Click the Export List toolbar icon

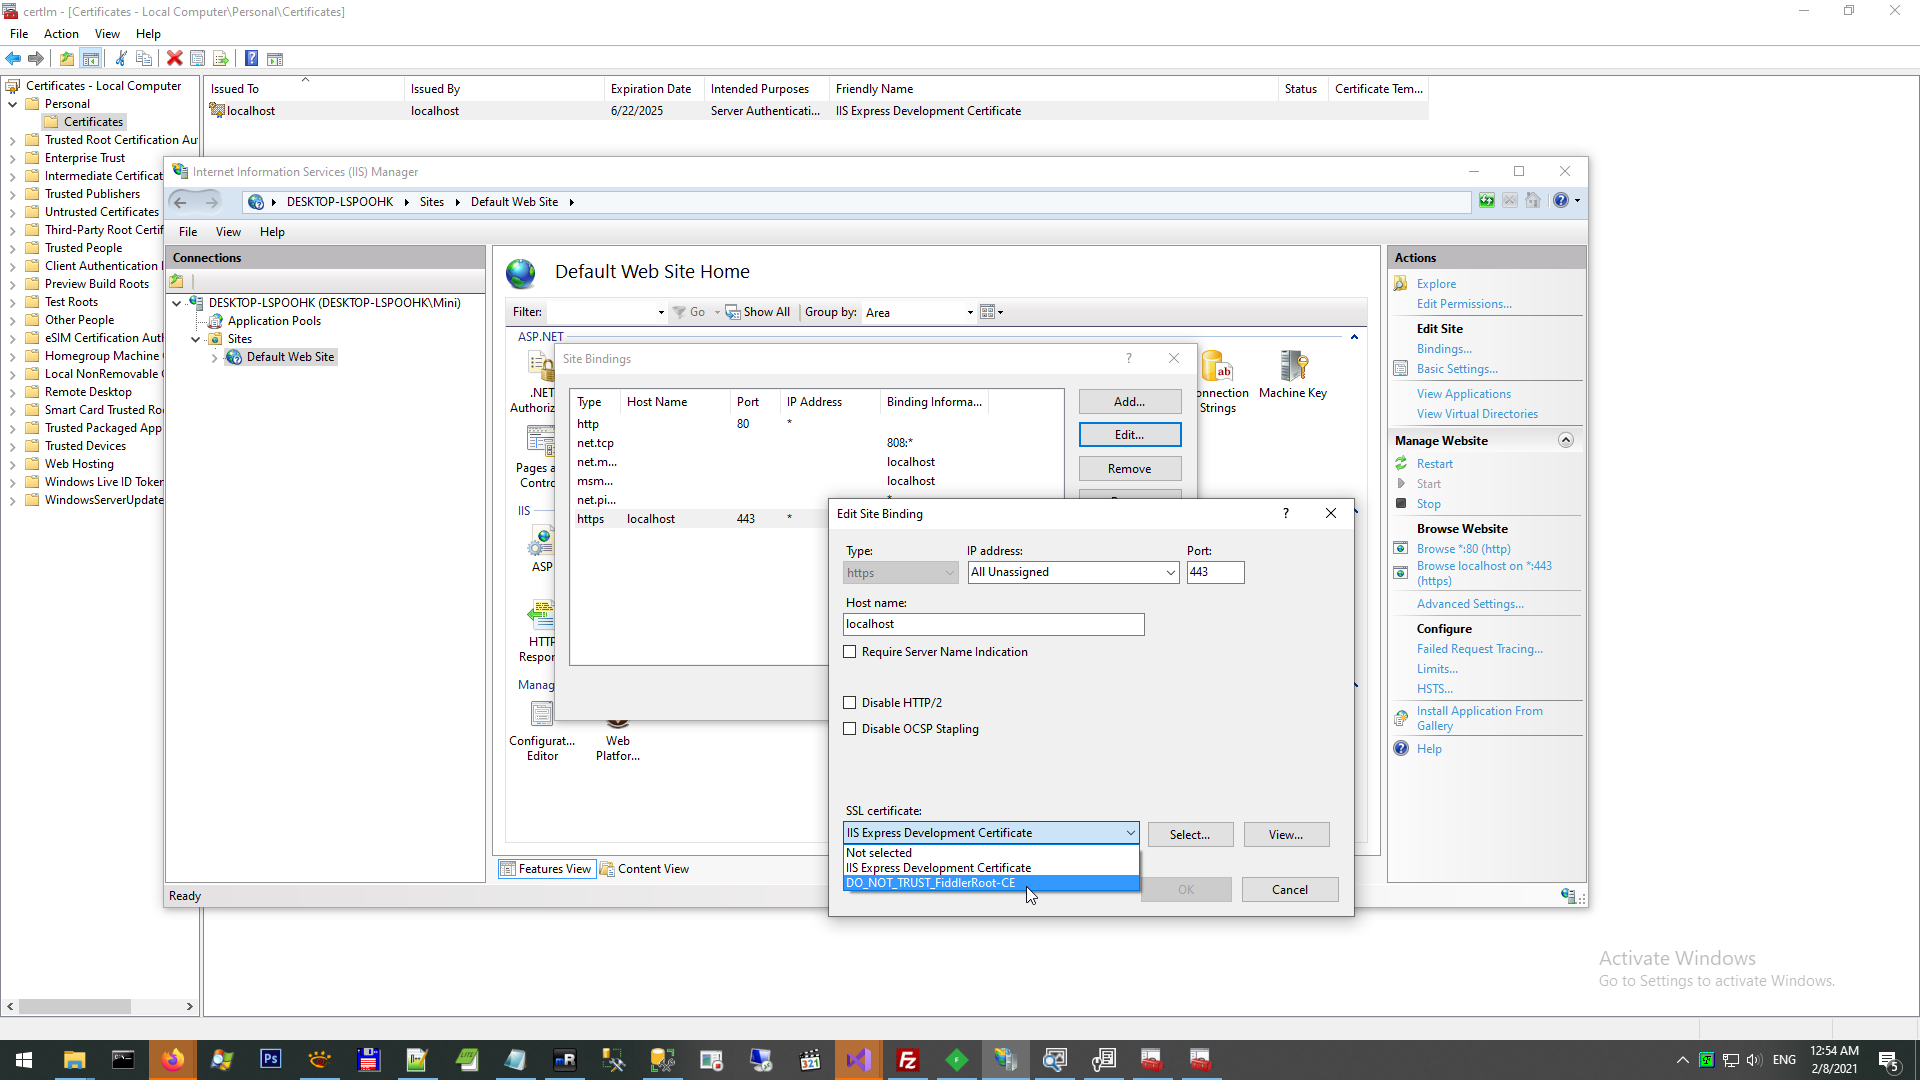(221, 59)
